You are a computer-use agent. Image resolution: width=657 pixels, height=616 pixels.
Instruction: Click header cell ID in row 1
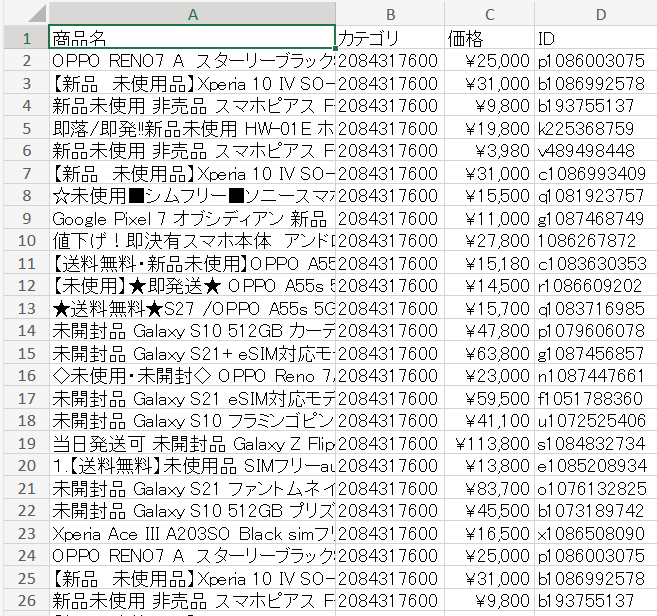click(x=596, y=38)
